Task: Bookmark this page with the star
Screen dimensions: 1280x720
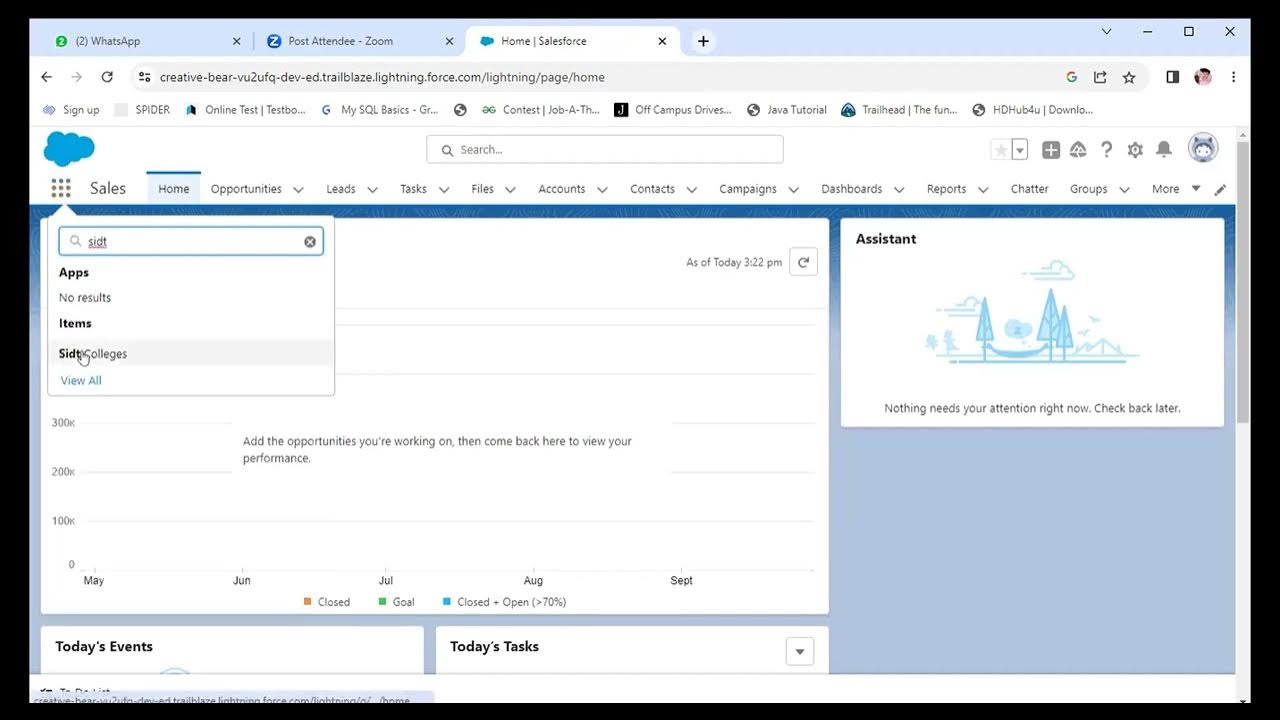Action: [x=1129, y=77]
